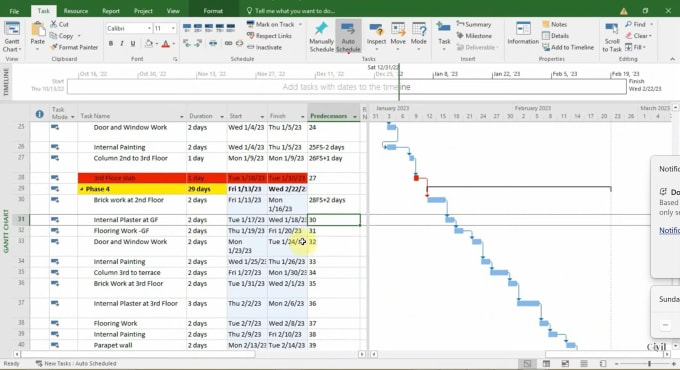Click the Manually Schedule pin icon

click(321, 29)
